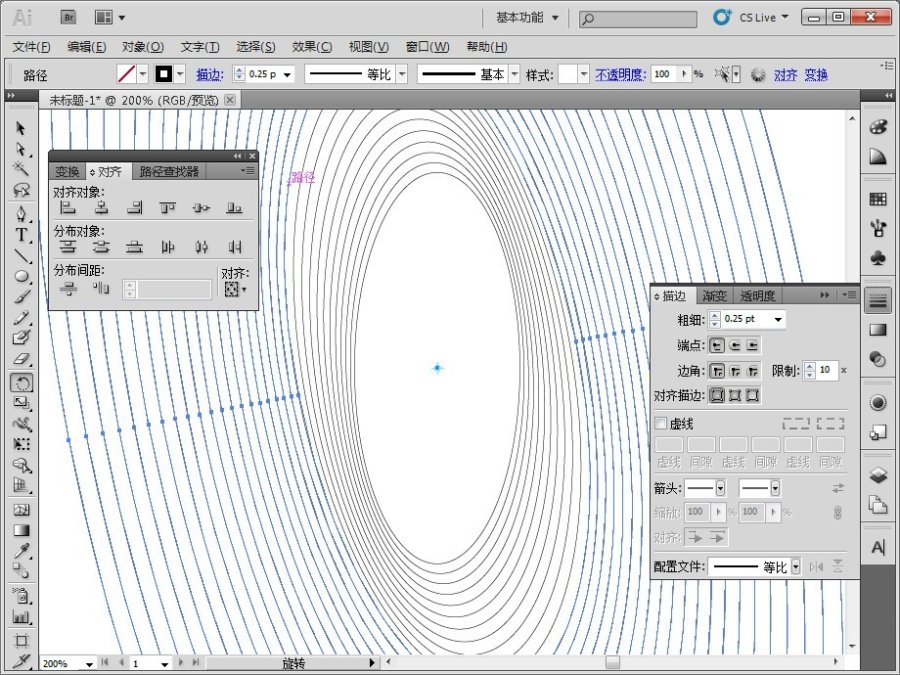Choose butt cap endpoint option
This screenshot has width=900, height=675.
[717, 345]
